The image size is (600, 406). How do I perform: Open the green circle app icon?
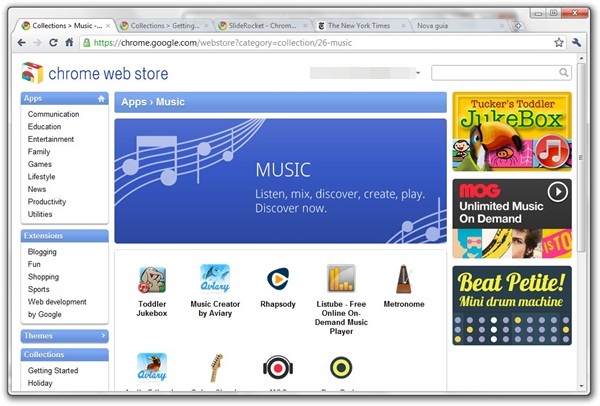(341, 368)
